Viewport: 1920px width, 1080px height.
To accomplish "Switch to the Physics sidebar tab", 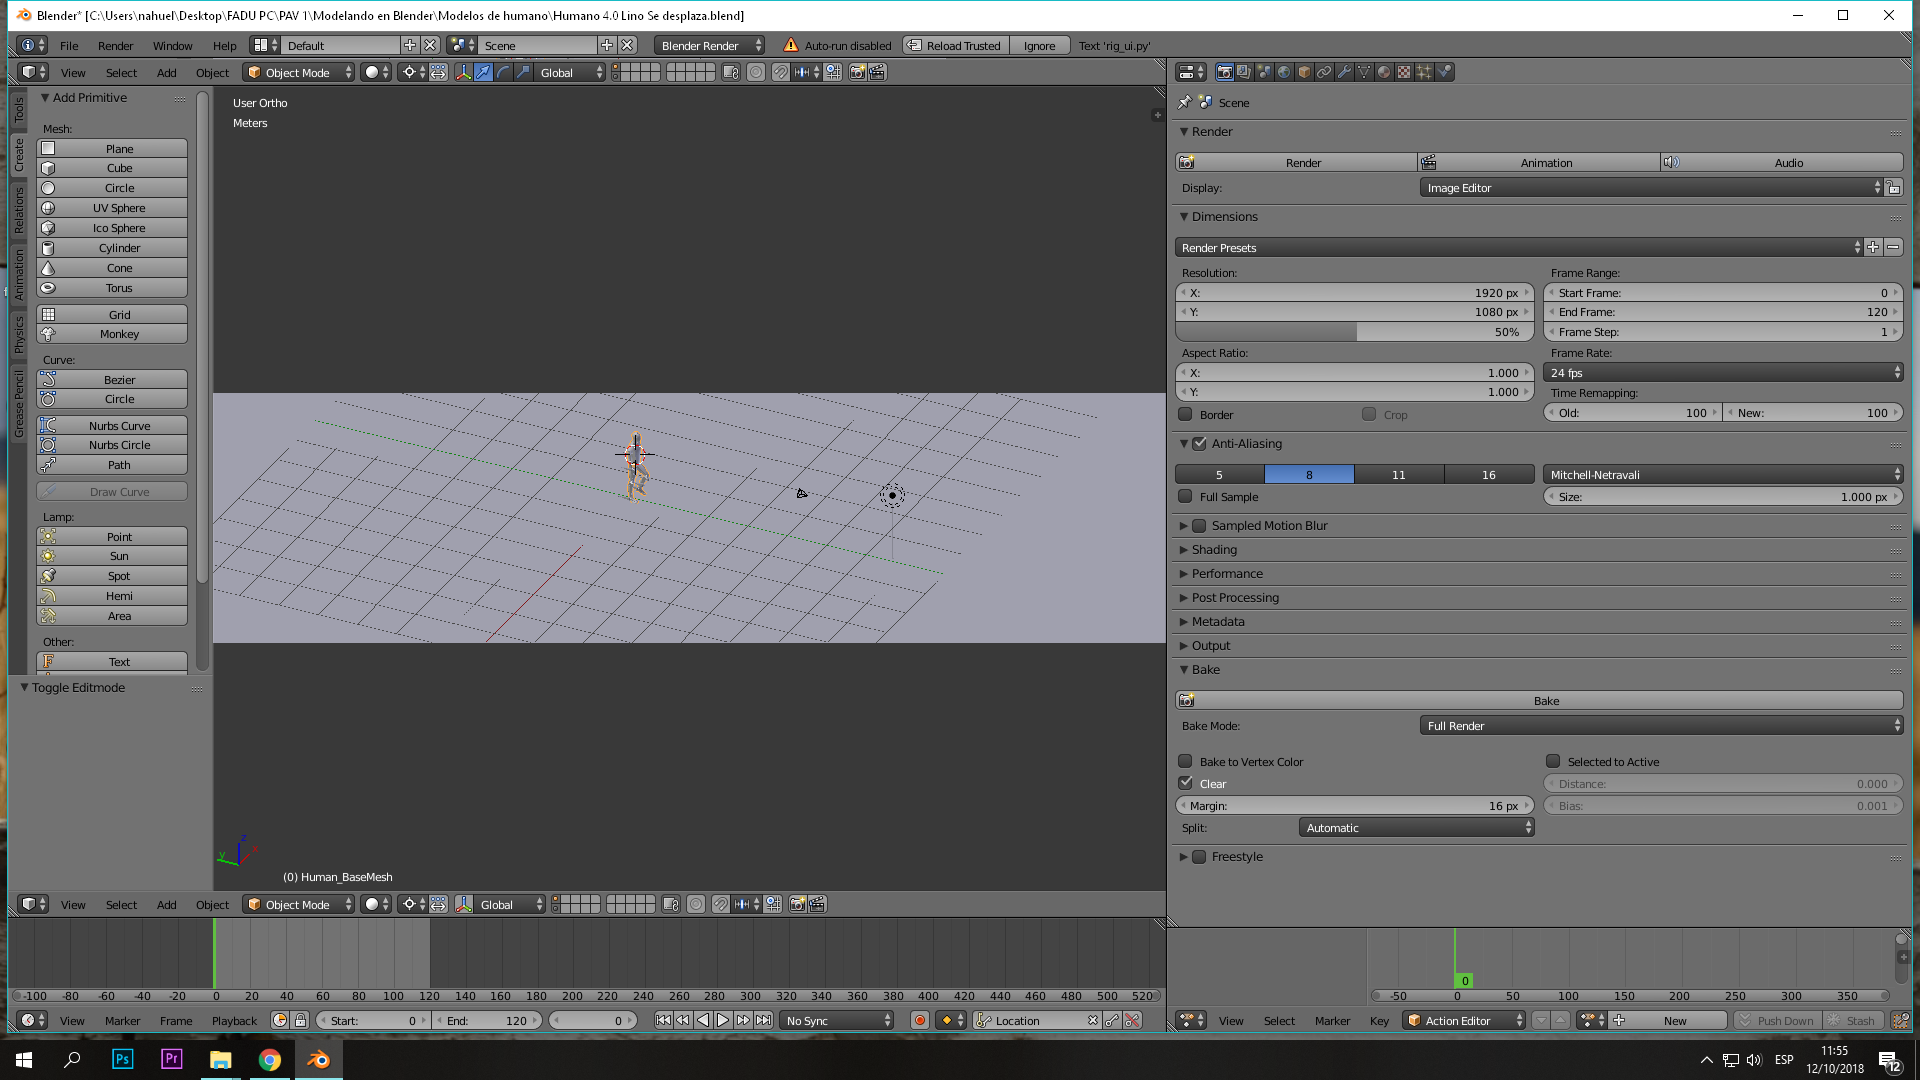I will pyautogui.click(x=19, y=335).
